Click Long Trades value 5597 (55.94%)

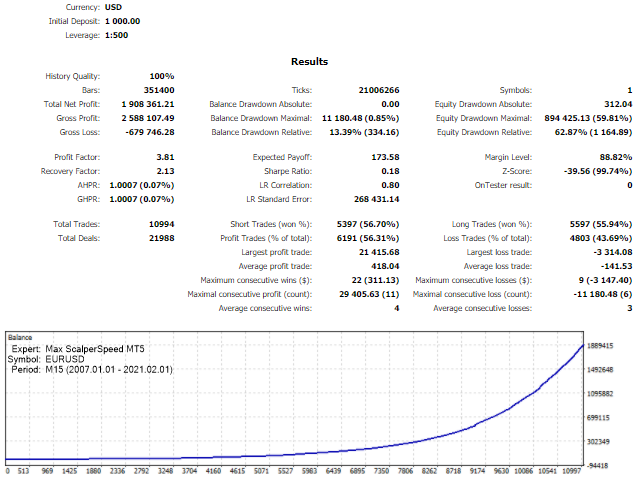(x=601, y=224)
